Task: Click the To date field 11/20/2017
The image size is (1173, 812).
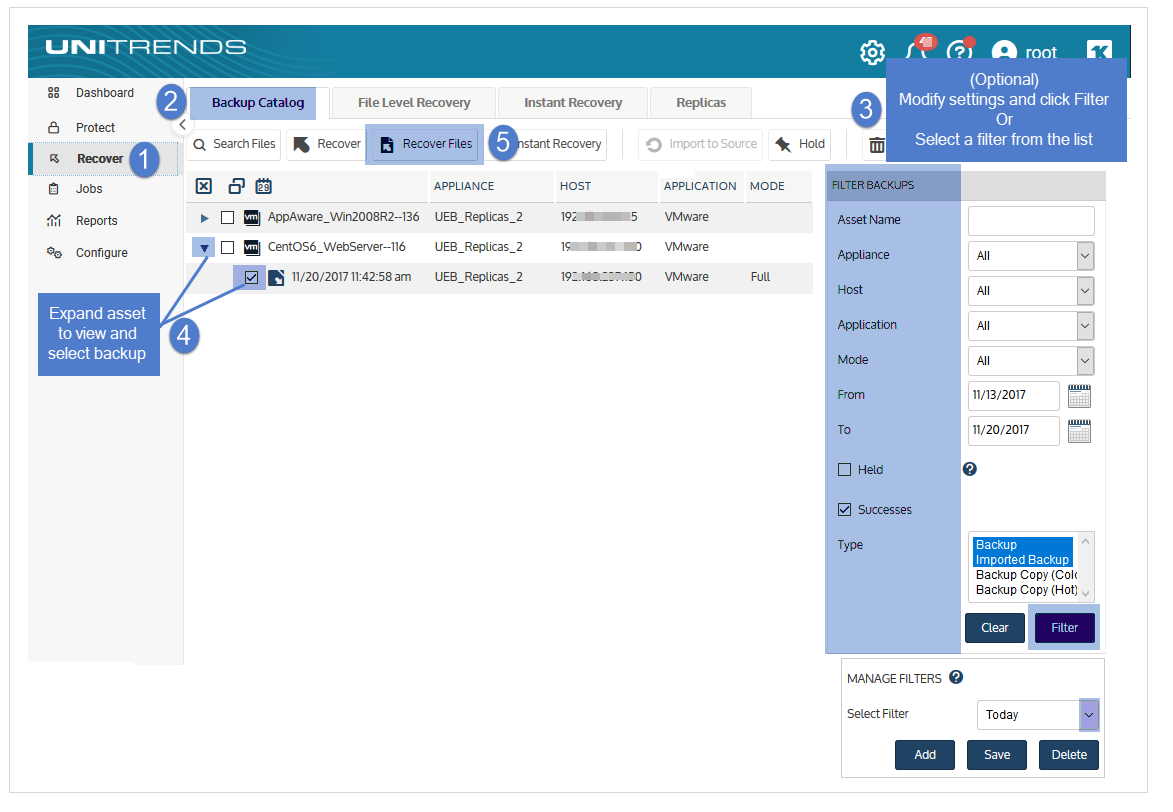Action: click(1014, 431)
